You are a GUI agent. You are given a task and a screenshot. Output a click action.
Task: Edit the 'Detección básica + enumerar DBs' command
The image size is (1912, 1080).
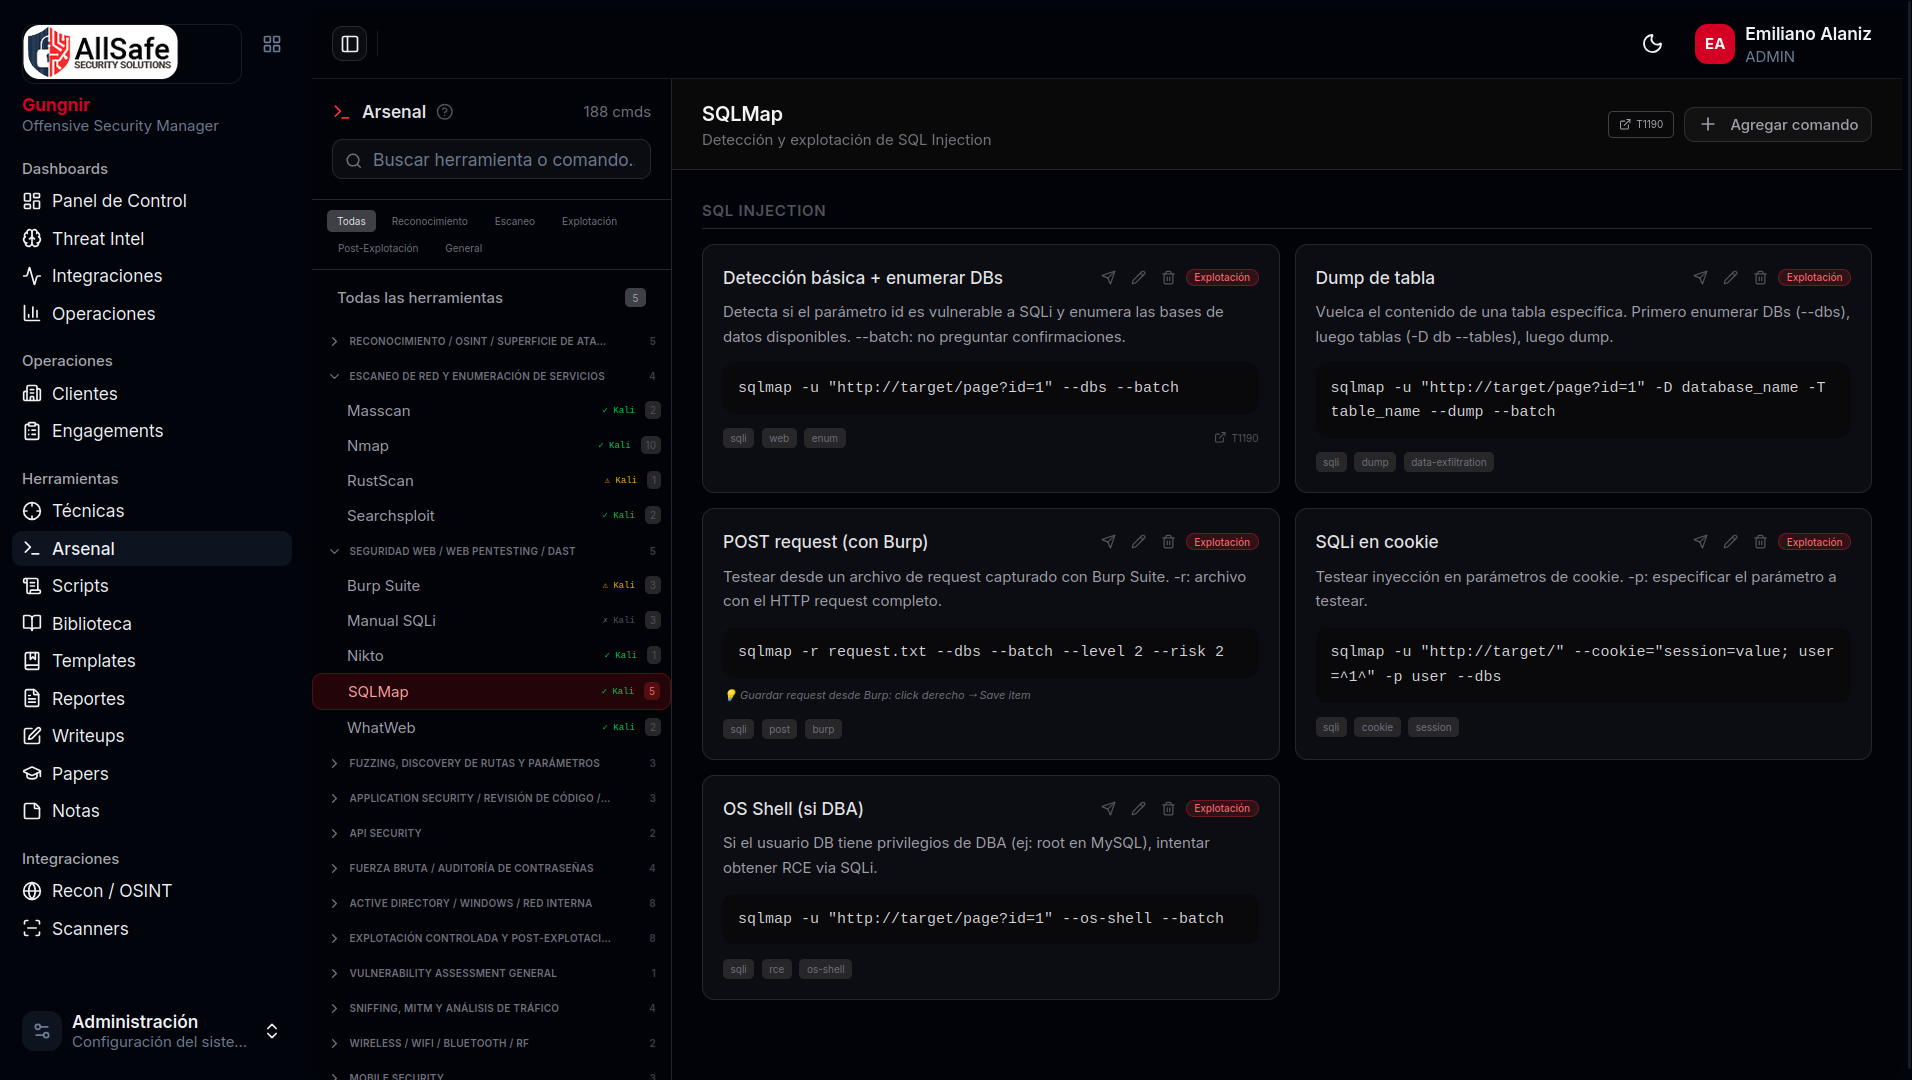click(1138, 277)
